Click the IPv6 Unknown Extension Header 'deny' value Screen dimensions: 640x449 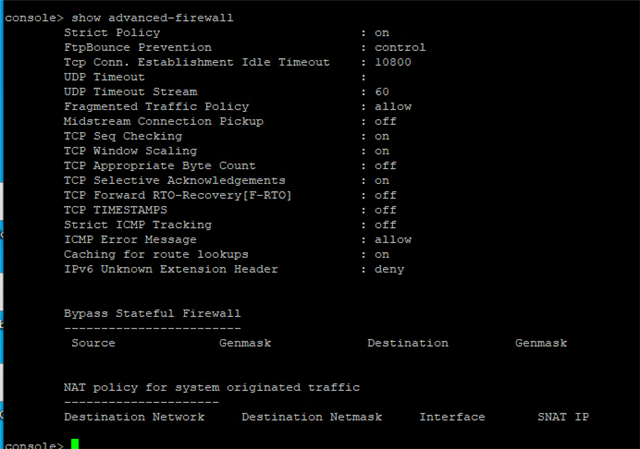[x=389, y=269]
